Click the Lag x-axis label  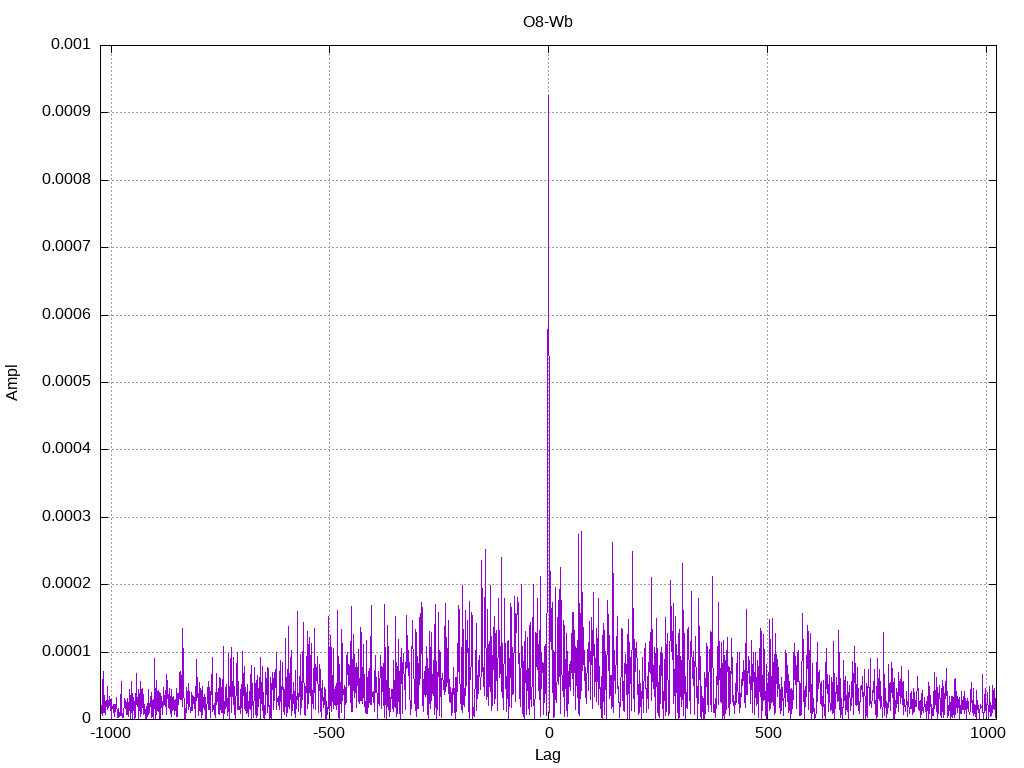click(x=547, y=755)
